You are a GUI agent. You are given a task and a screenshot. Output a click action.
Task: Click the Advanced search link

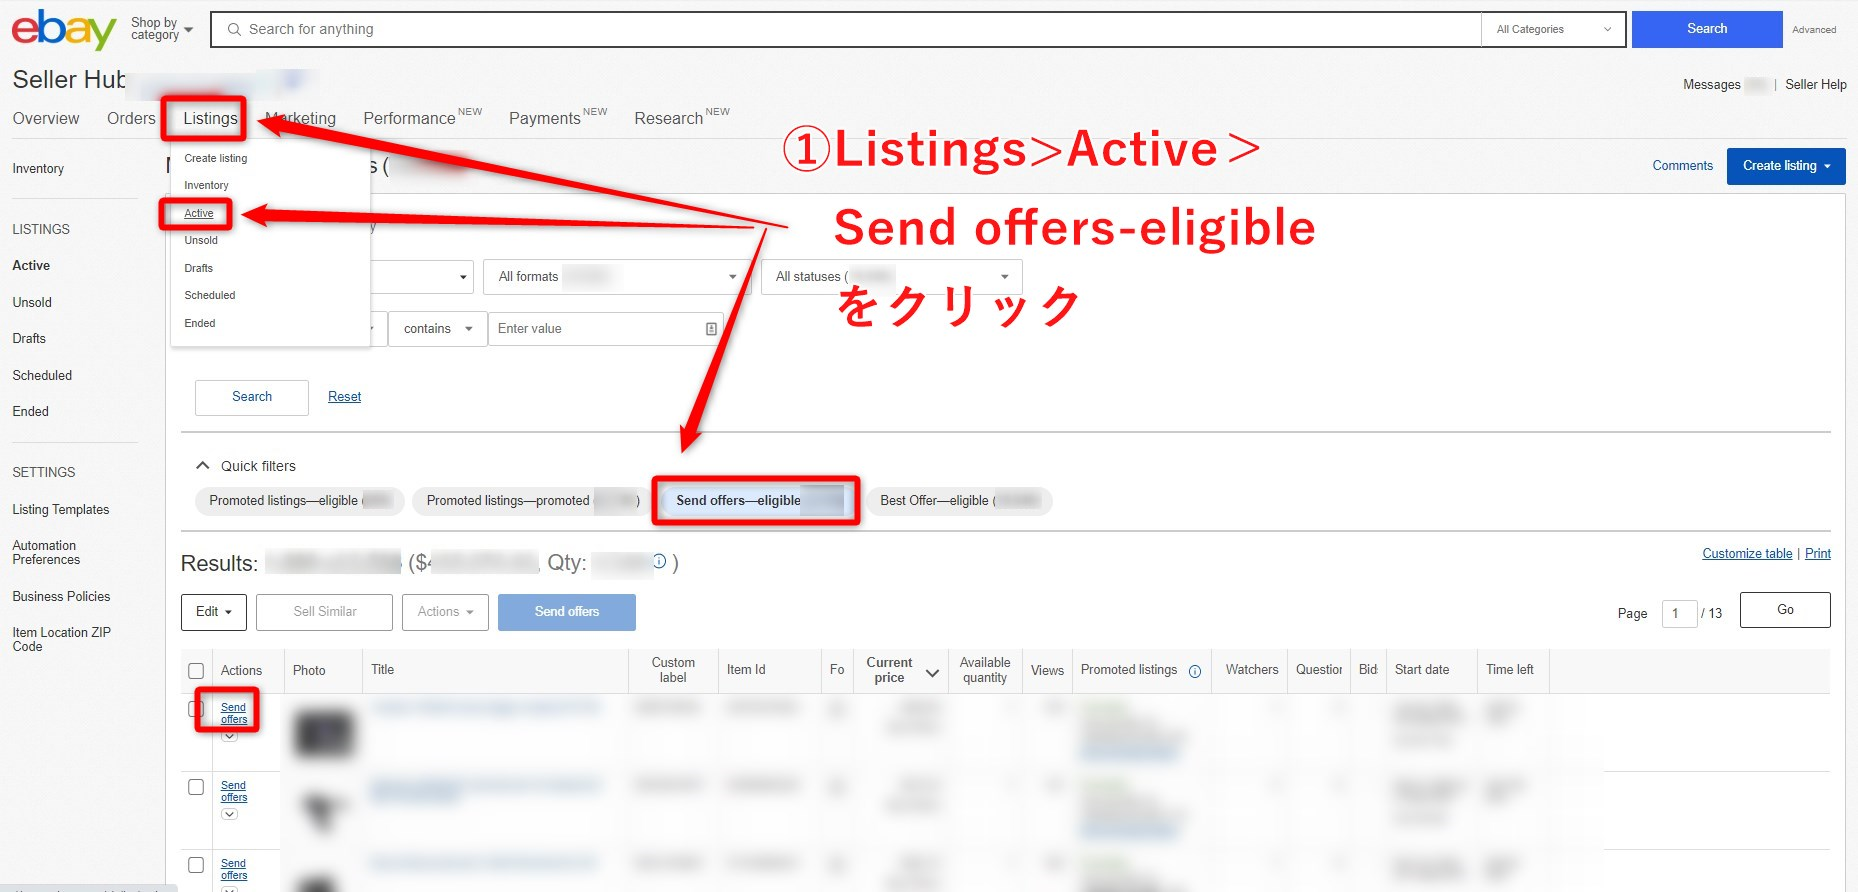[1813, 30]
